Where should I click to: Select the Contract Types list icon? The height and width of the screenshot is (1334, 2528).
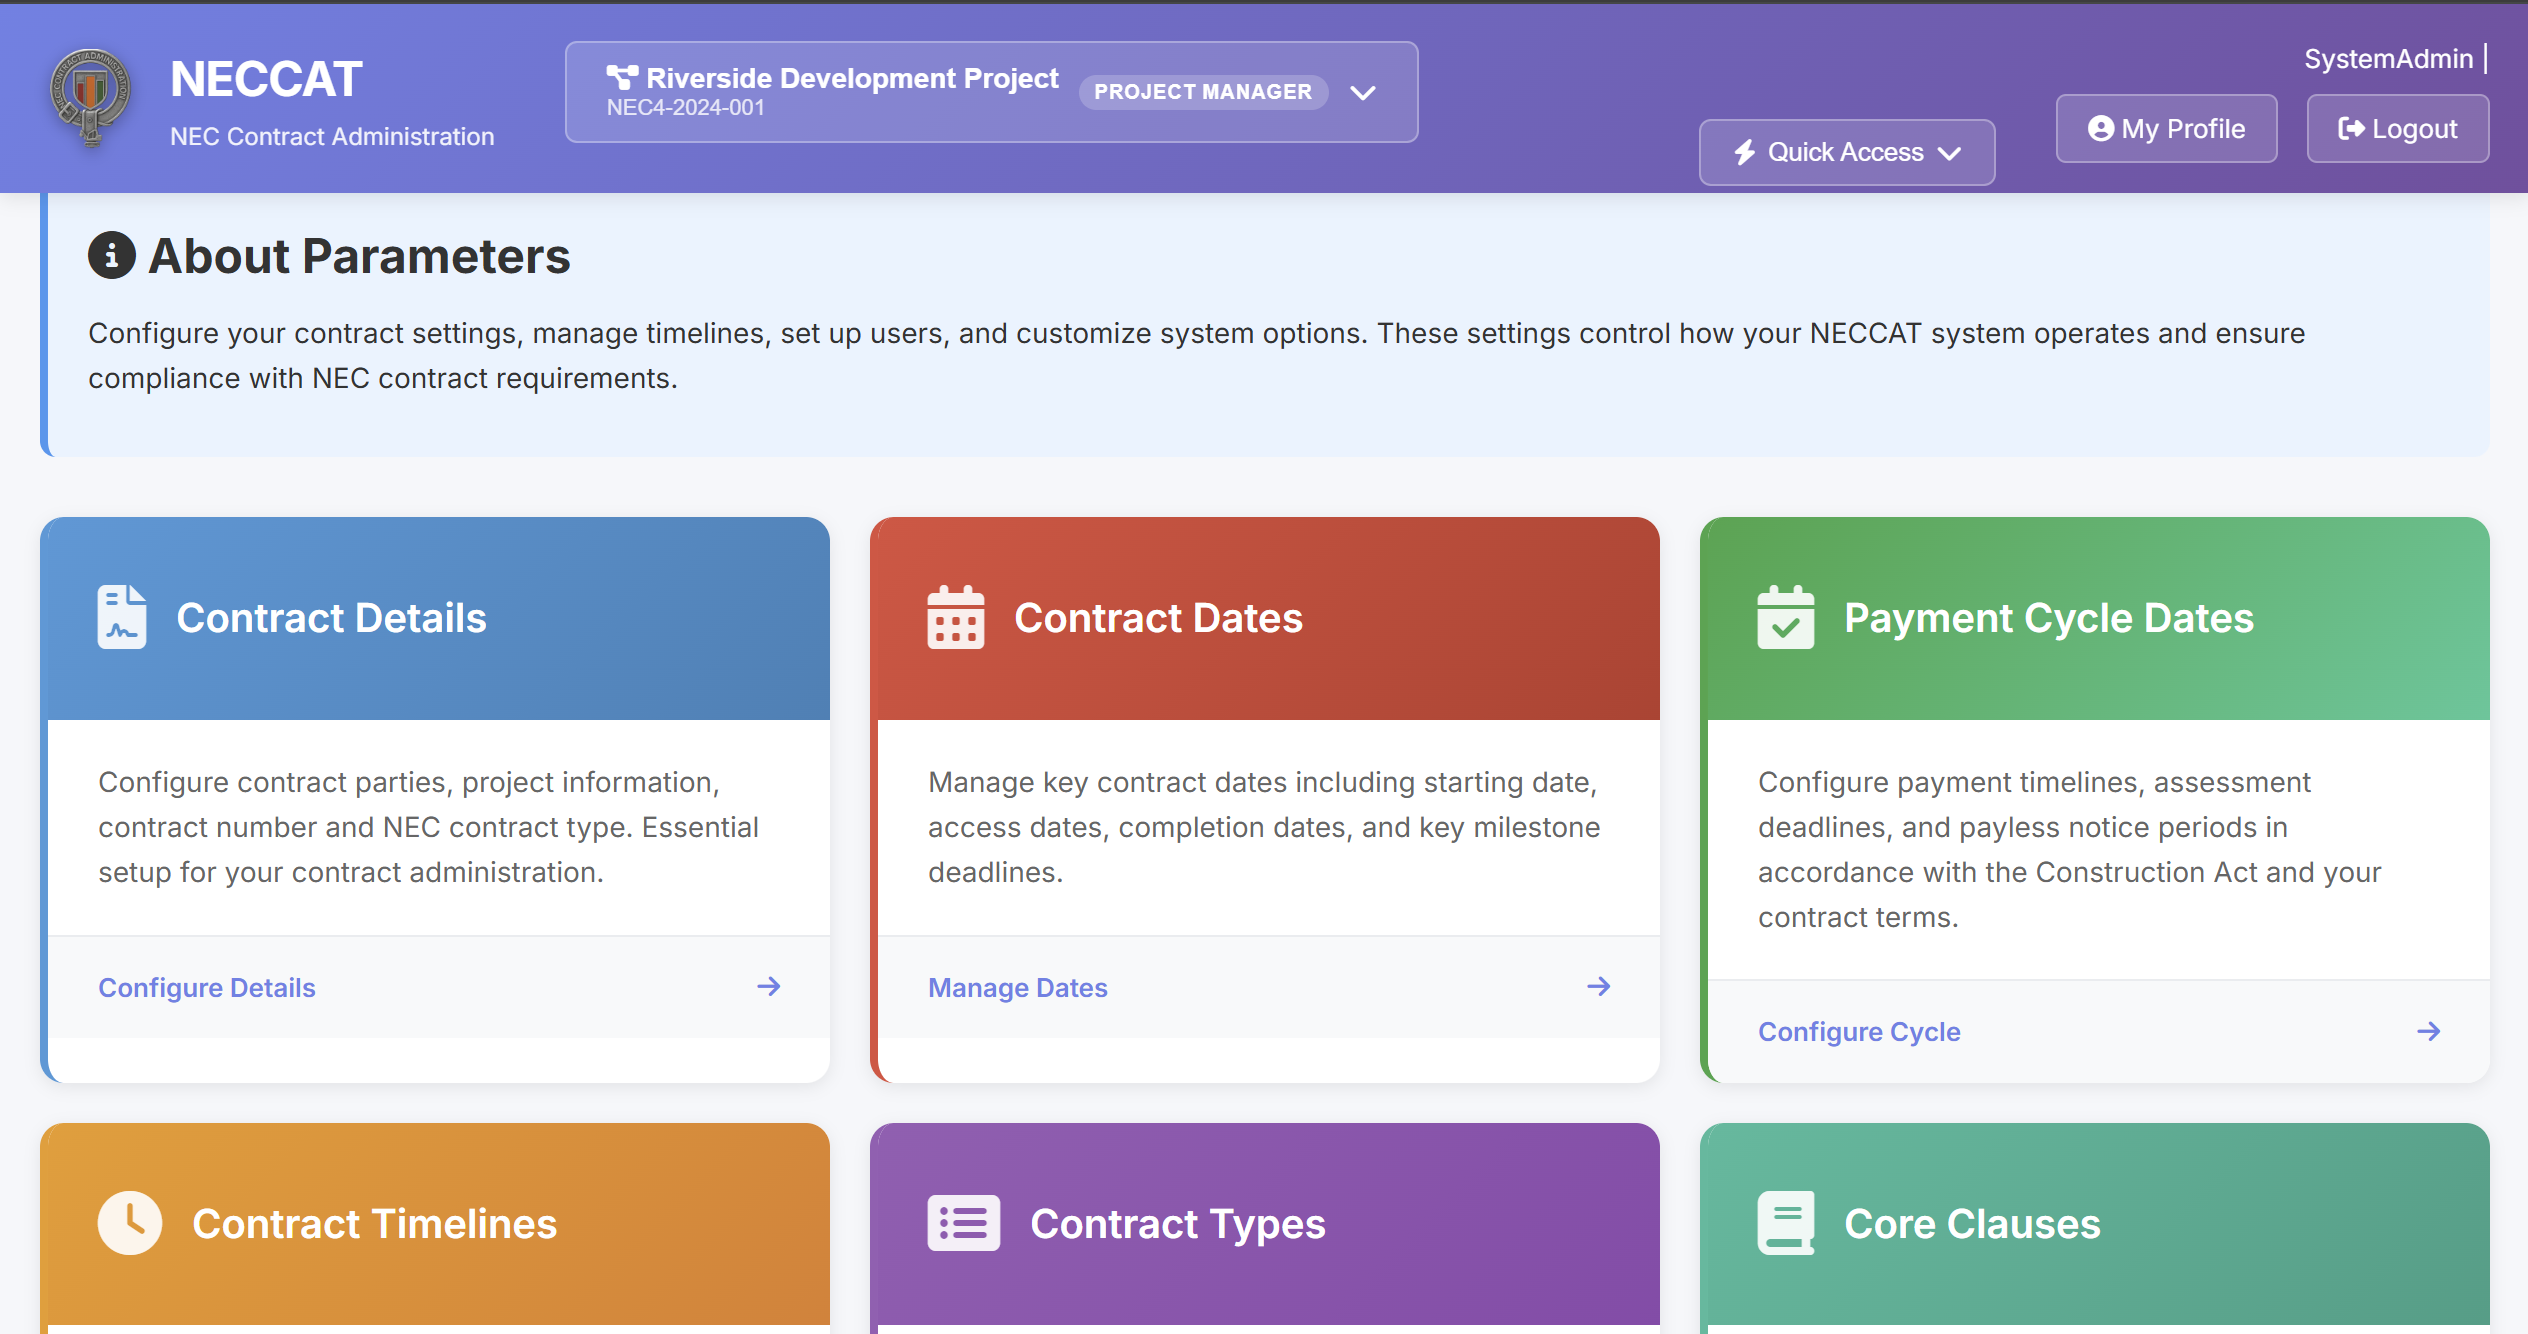pos(963,1221)
